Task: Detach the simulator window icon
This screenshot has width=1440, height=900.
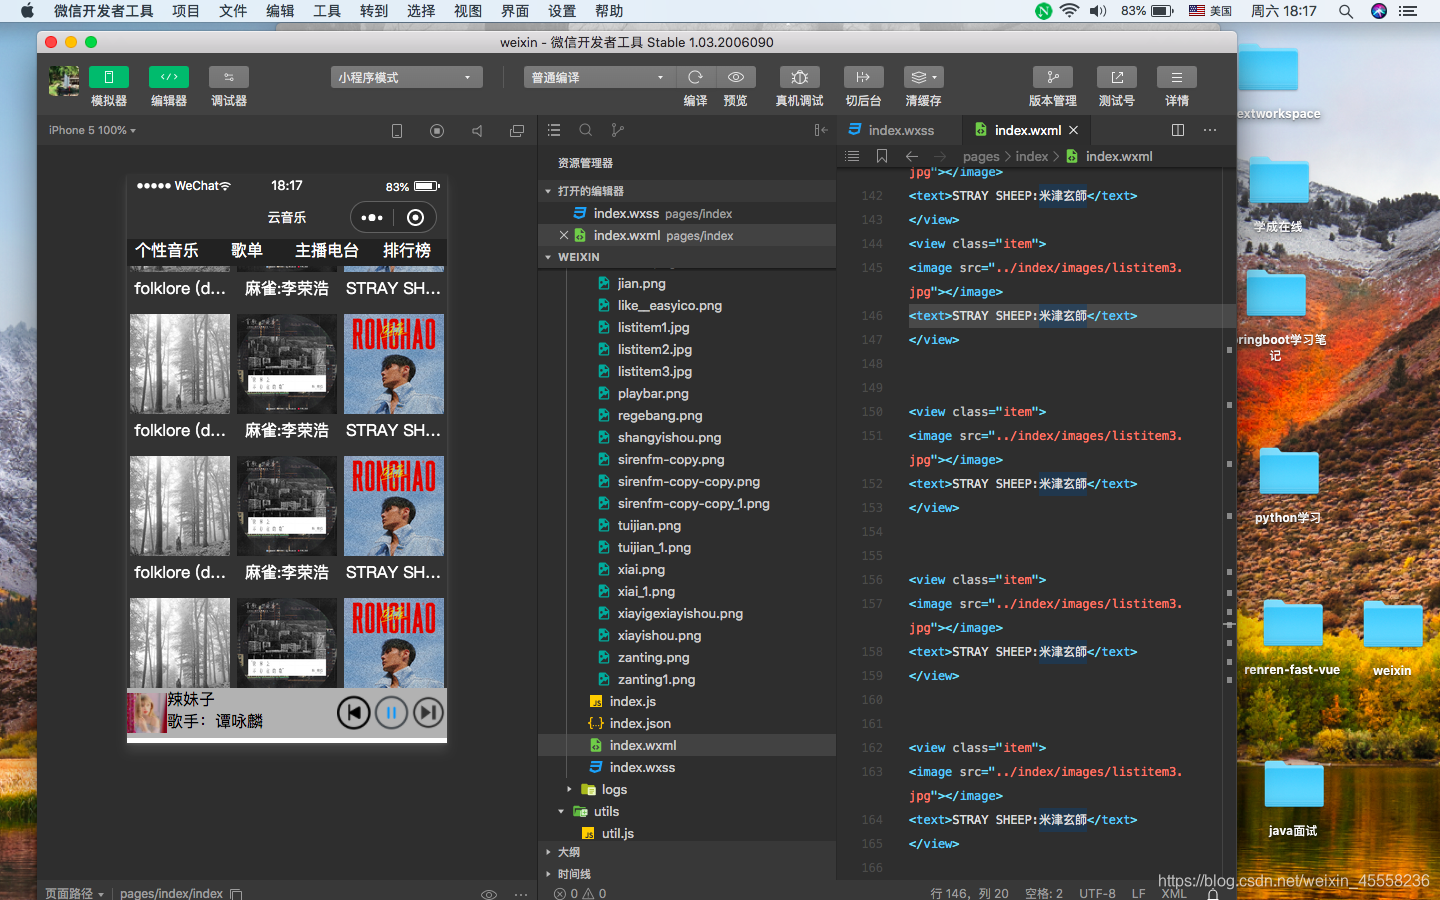Action: (517, 131)
